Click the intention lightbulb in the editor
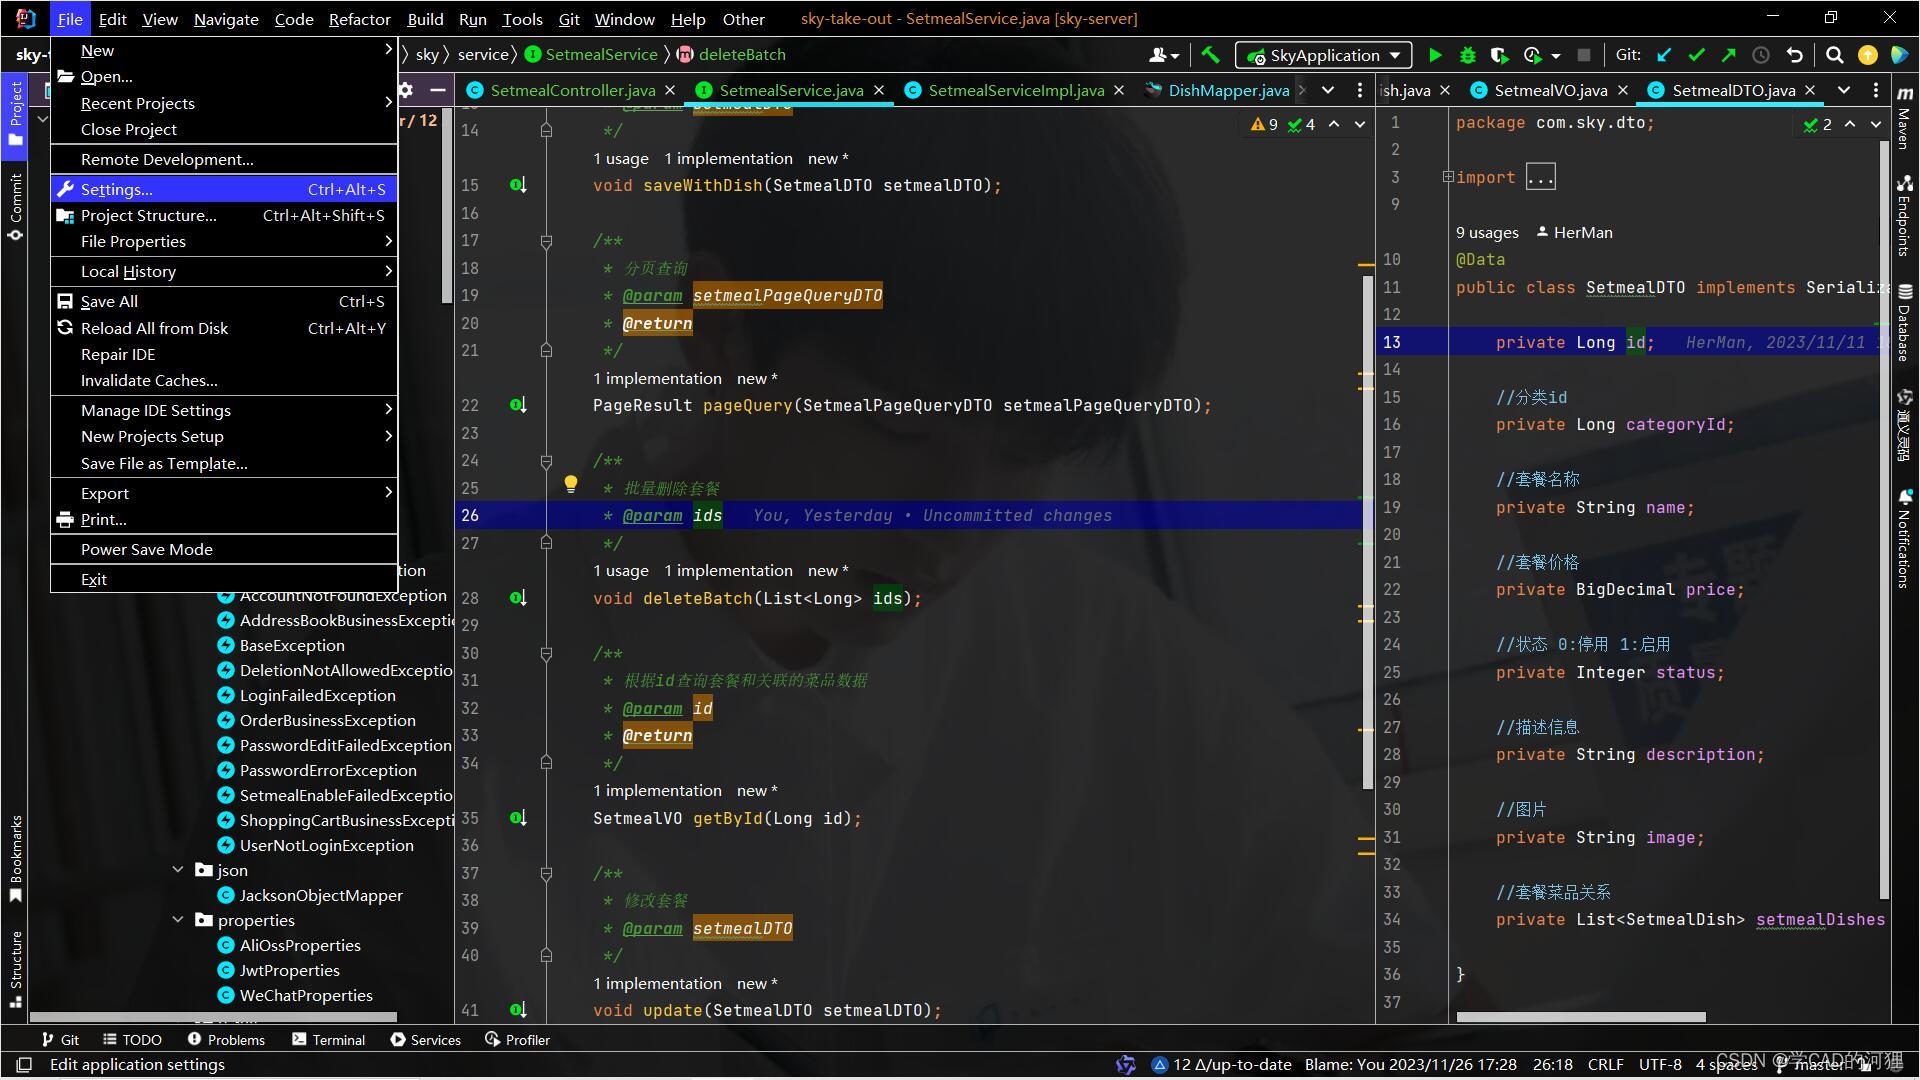1920x1080 pixels. (x=570, y=484)
